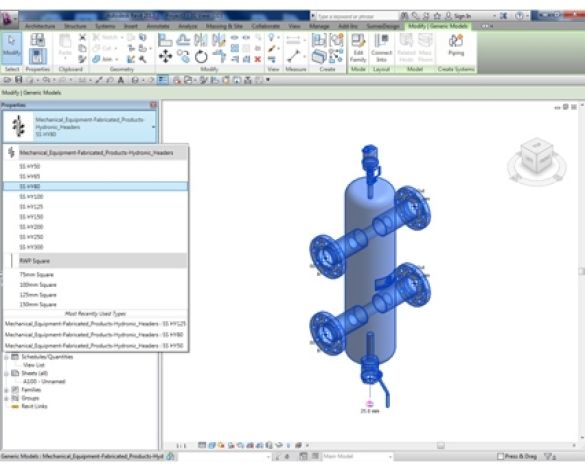Click the 1:1 view scale control
585x471 pixels.
coord(181,445)
